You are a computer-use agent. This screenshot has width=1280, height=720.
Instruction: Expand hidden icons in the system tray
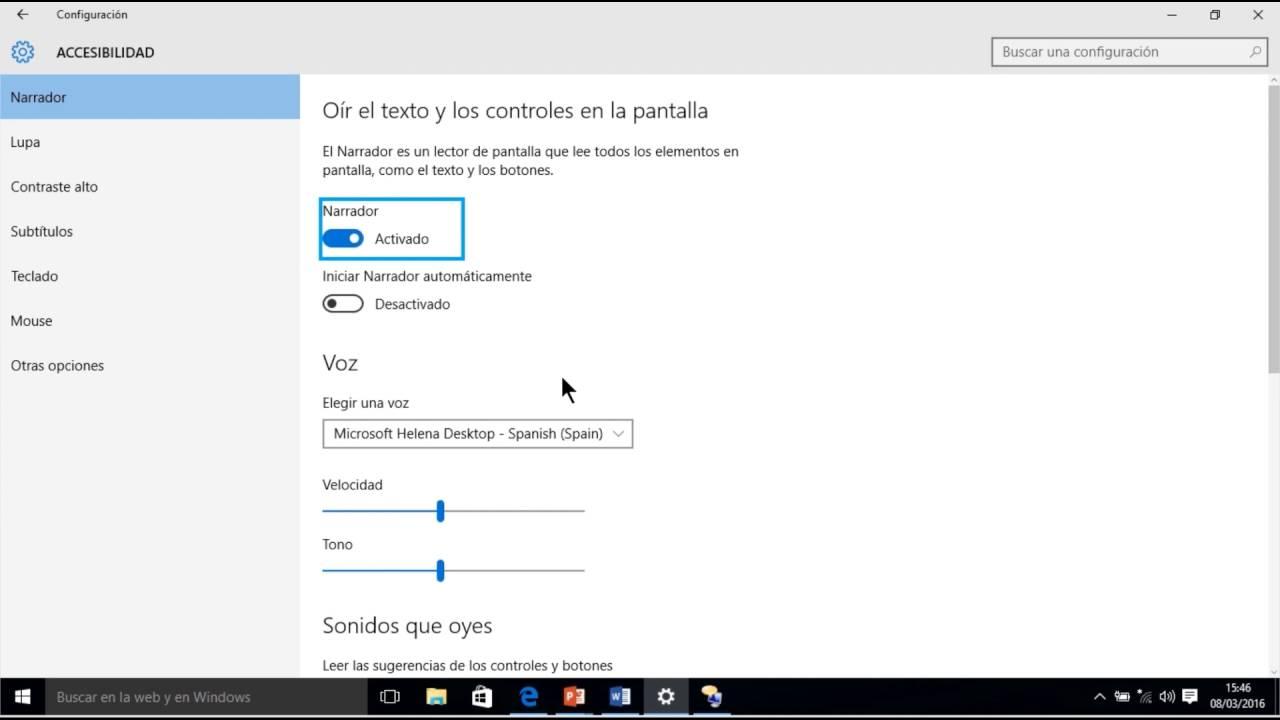[1099, 696]
